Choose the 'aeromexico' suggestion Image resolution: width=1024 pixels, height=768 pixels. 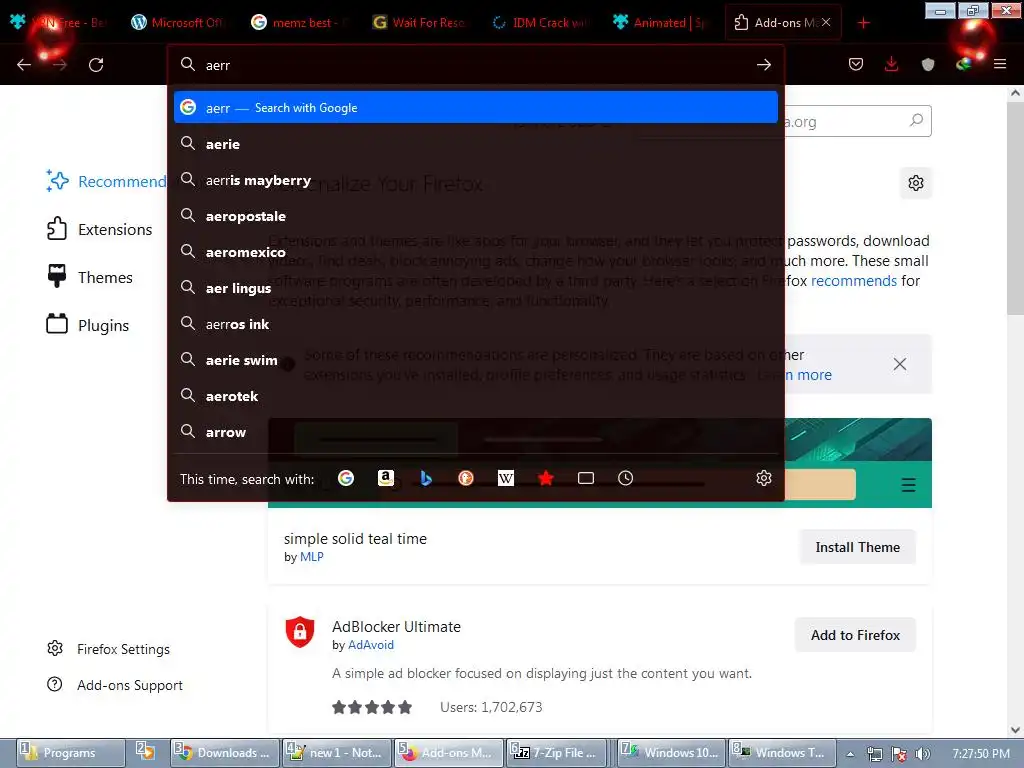pyautogui.click(x=475, y=251)
